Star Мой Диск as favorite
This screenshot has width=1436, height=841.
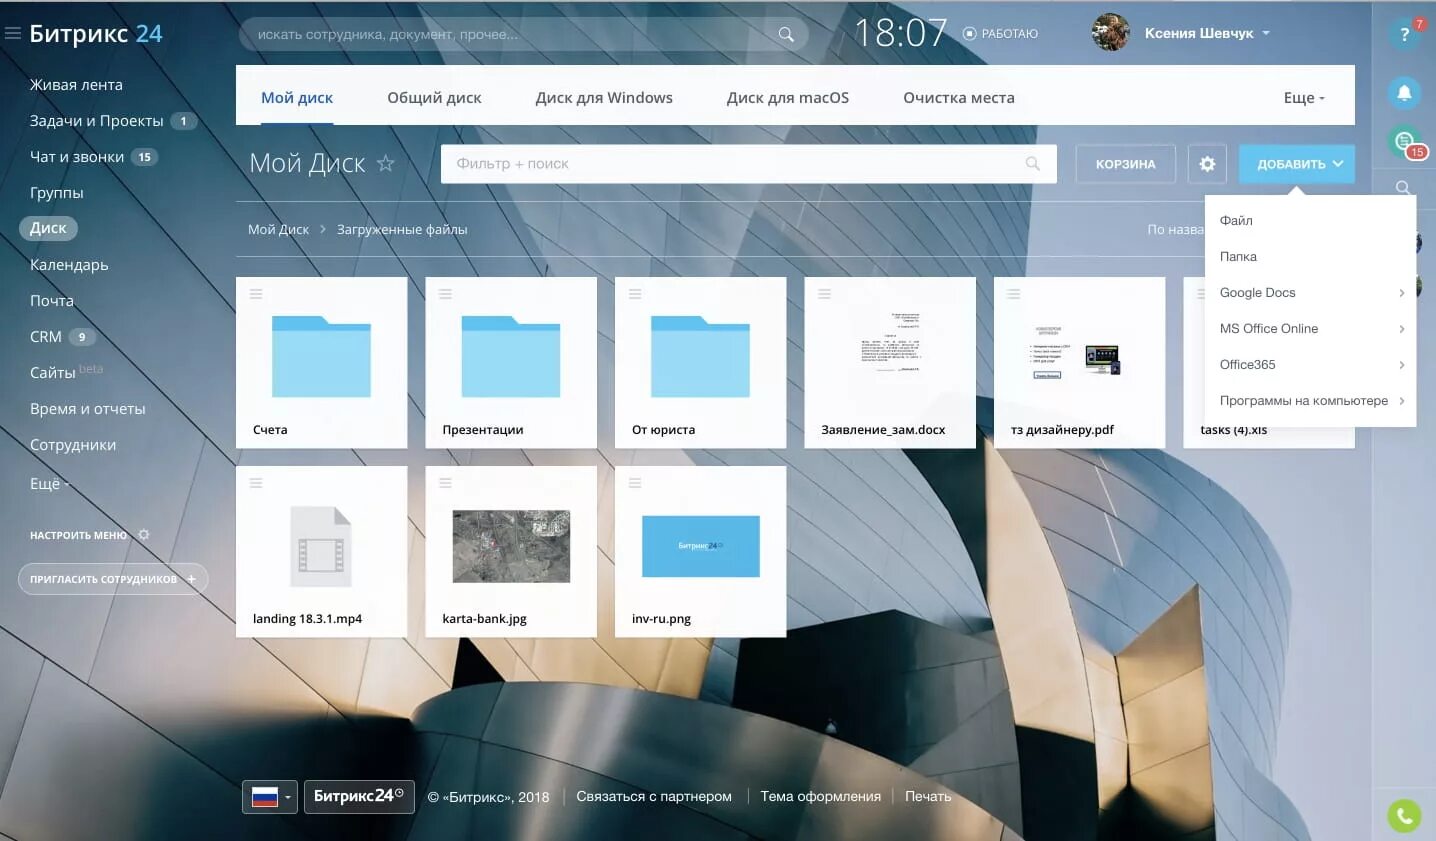386,163
